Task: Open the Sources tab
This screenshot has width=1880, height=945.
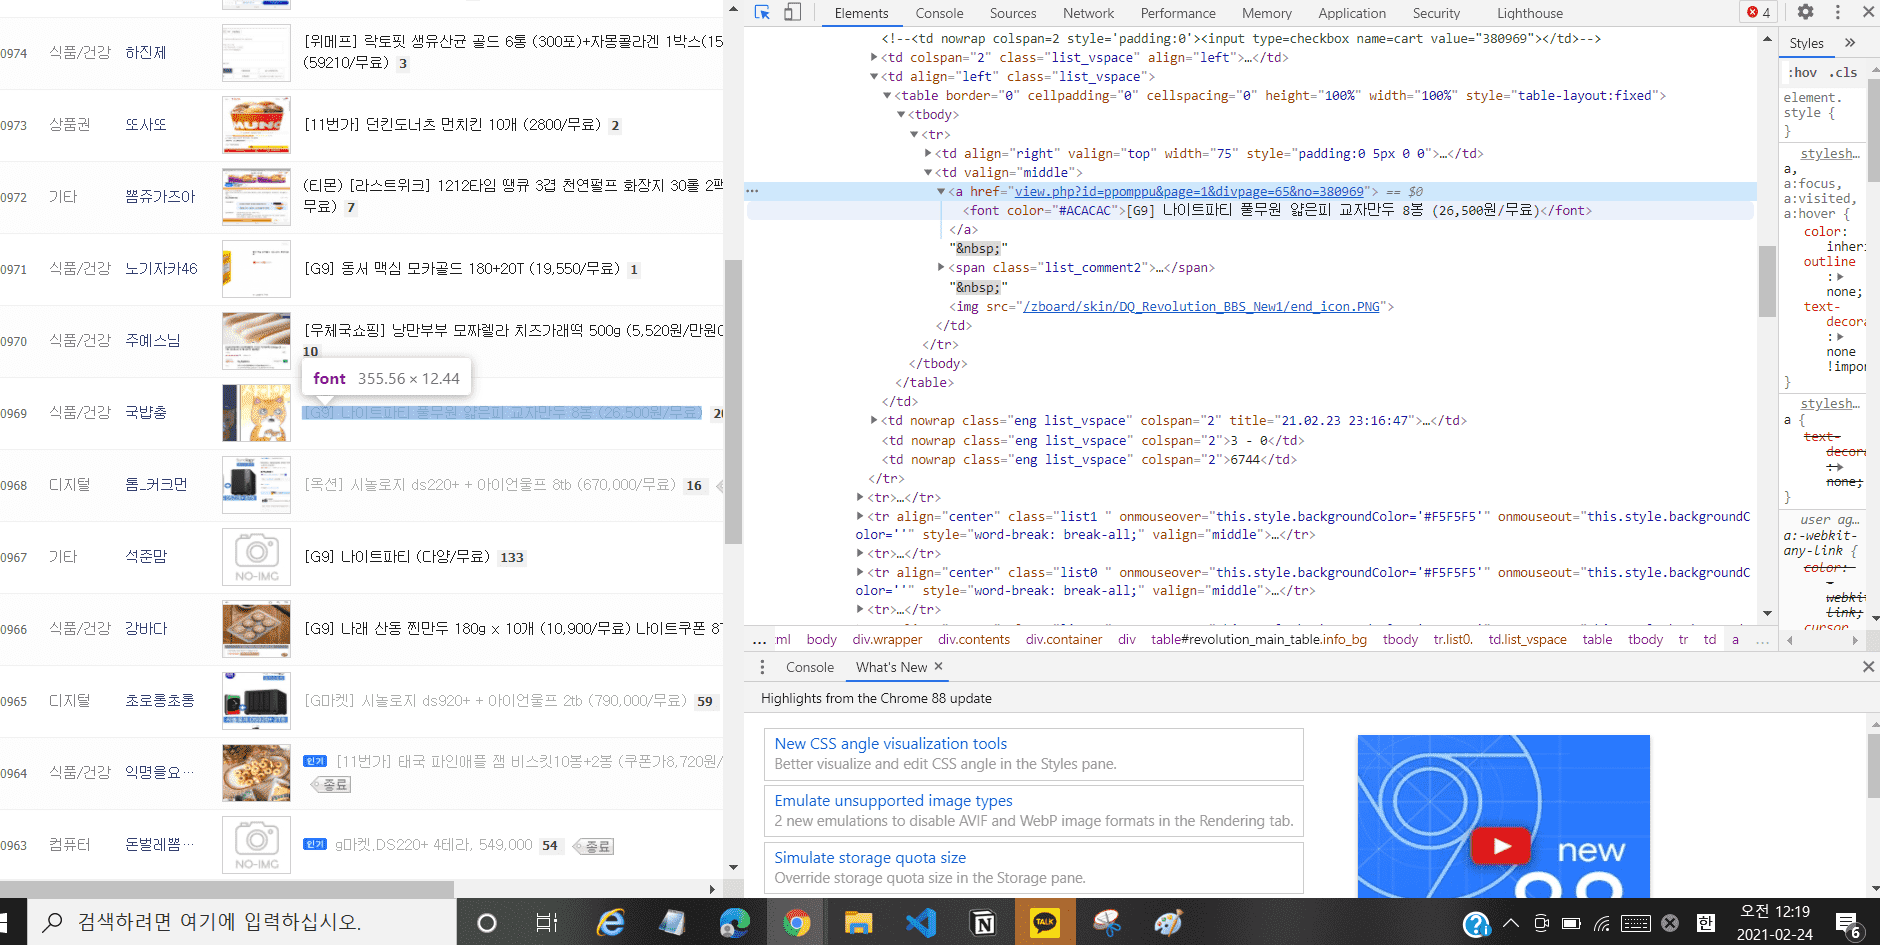Action: coord(1013,13)
